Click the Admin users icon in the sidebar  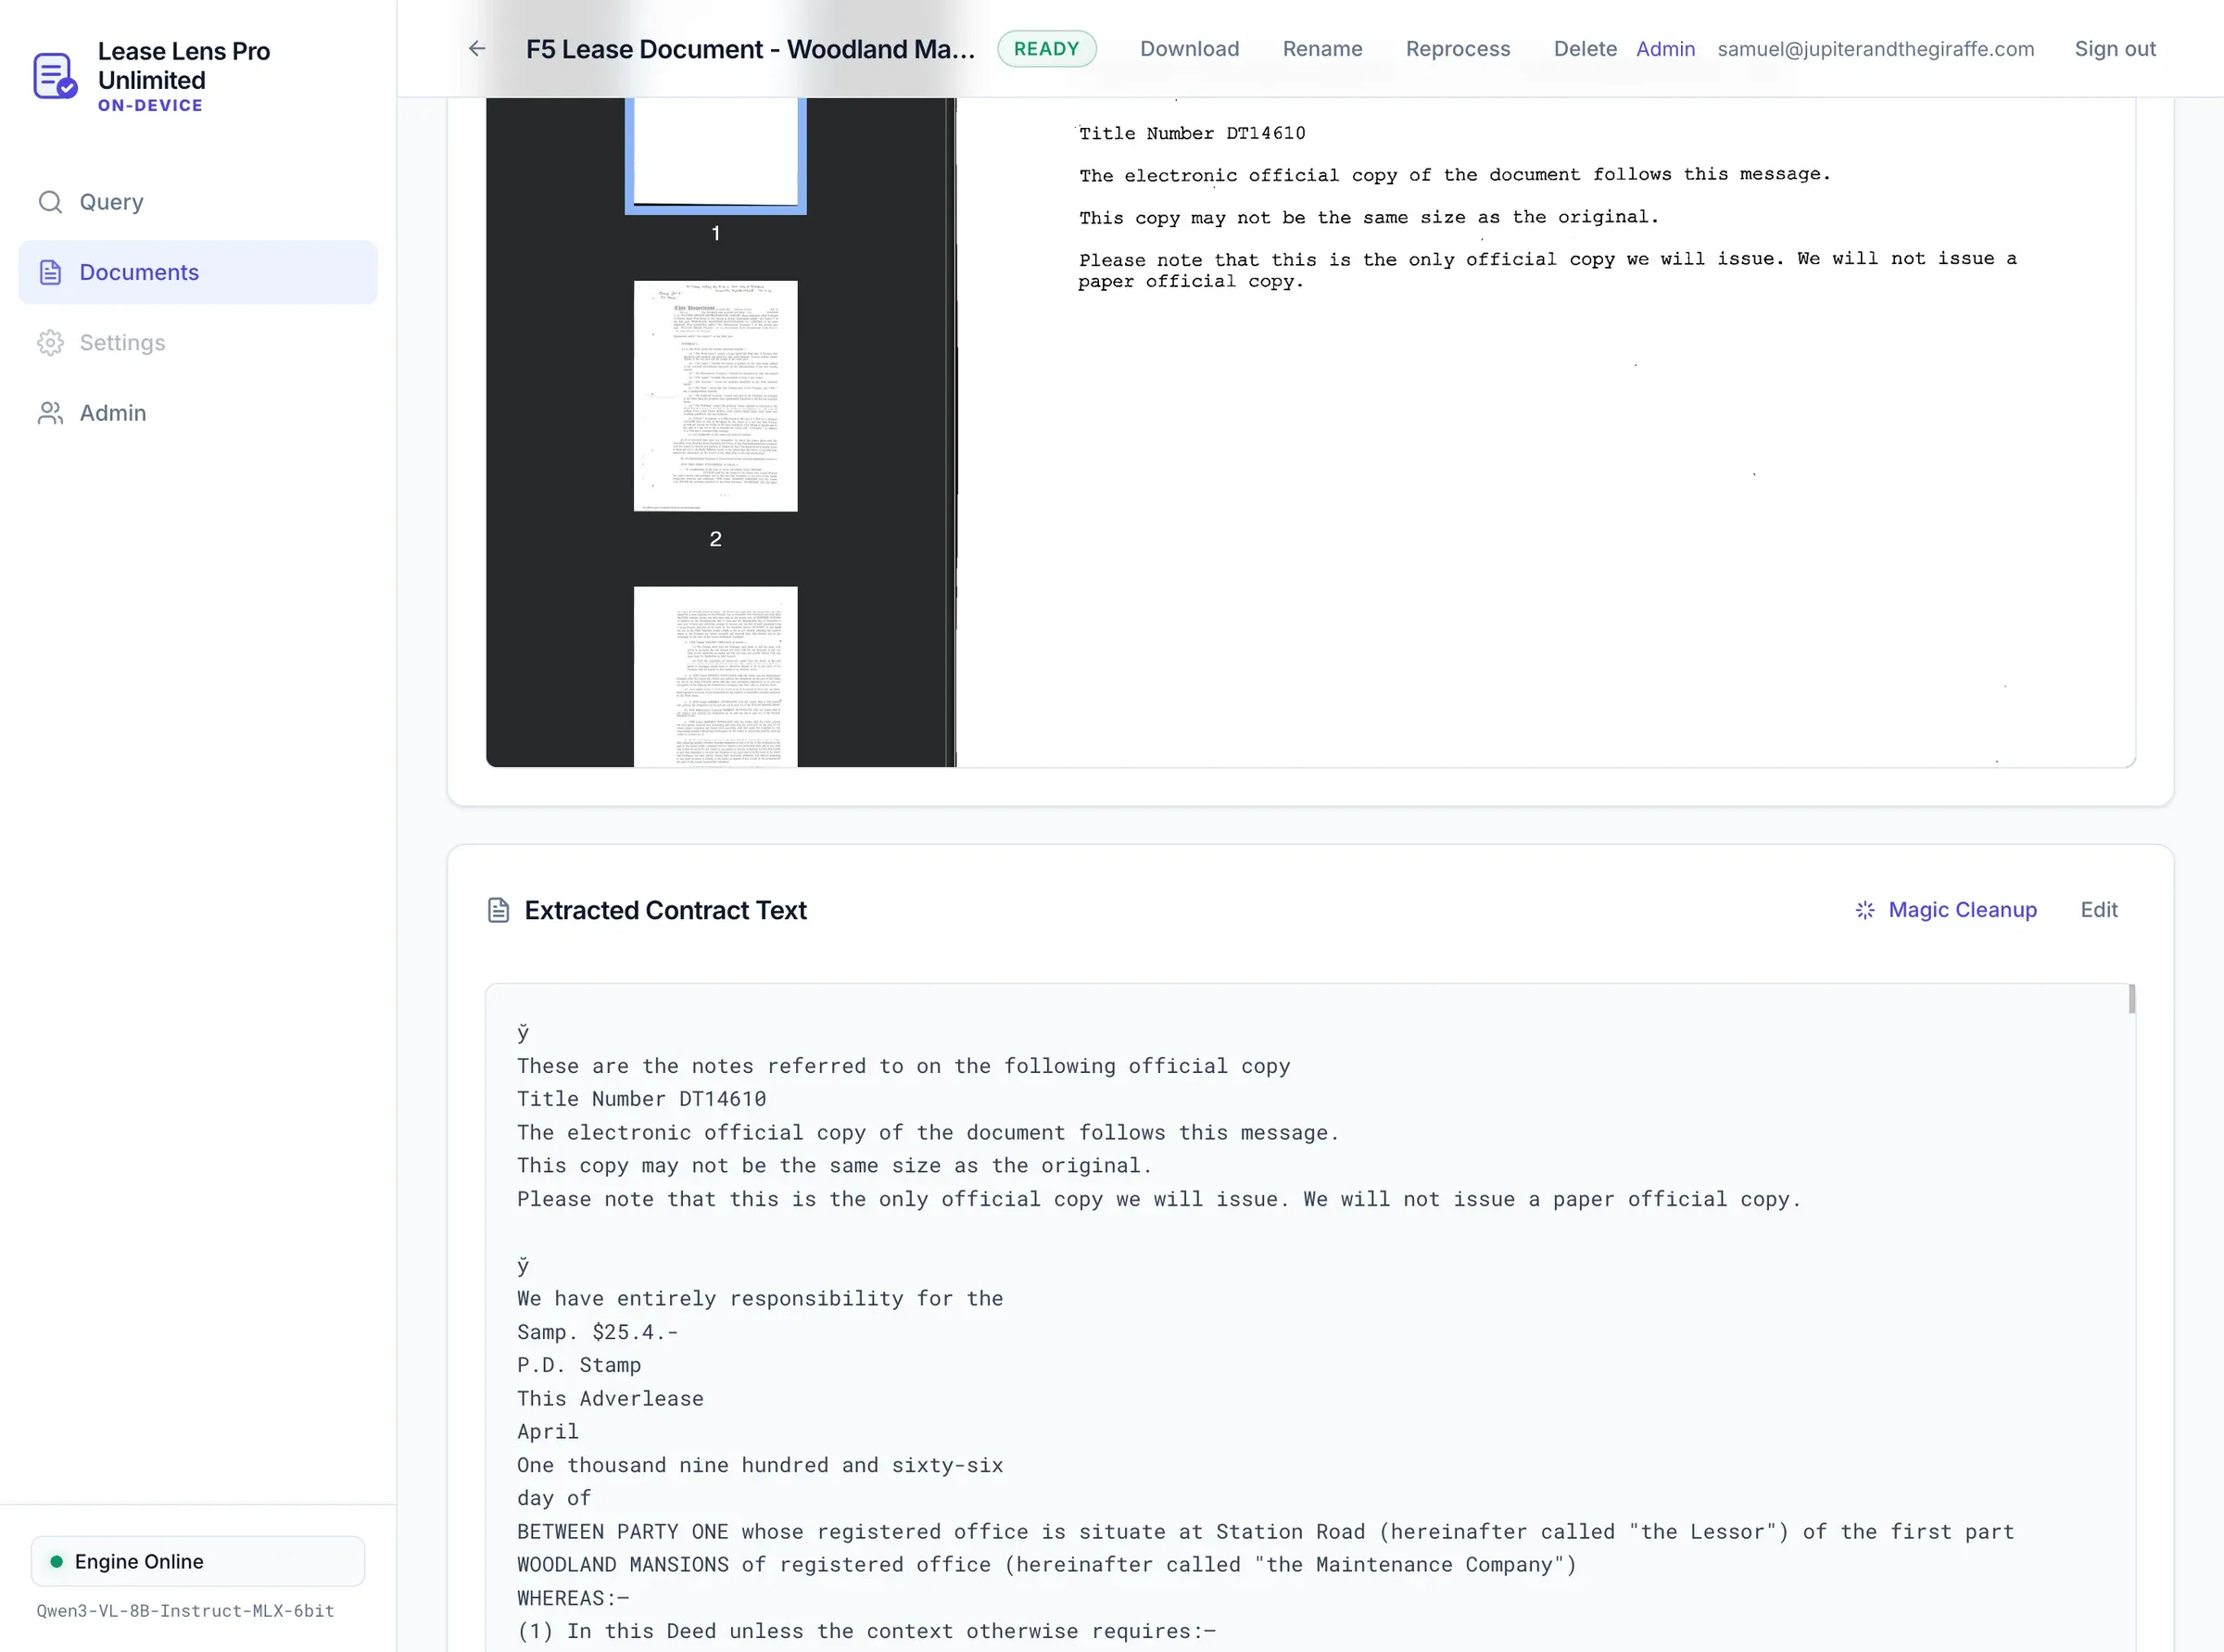[x=50, y=413]
